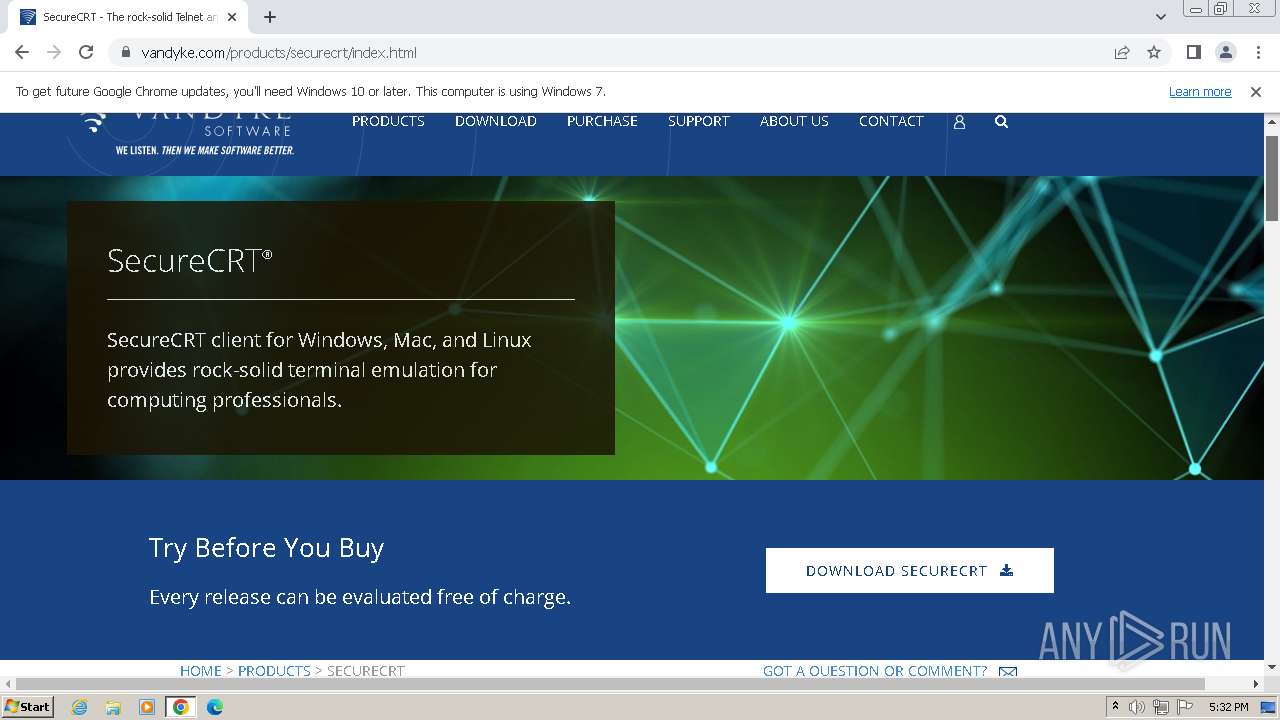Viewport: 1280px width, 720px height.
Task: Close the SecureCRT tab
Action: point(232,17)
